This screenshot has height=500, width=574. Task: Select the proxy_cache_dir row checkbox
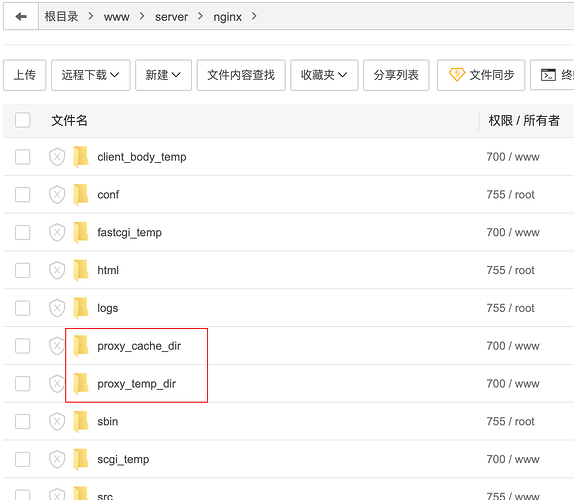click(x=23, y=346)
